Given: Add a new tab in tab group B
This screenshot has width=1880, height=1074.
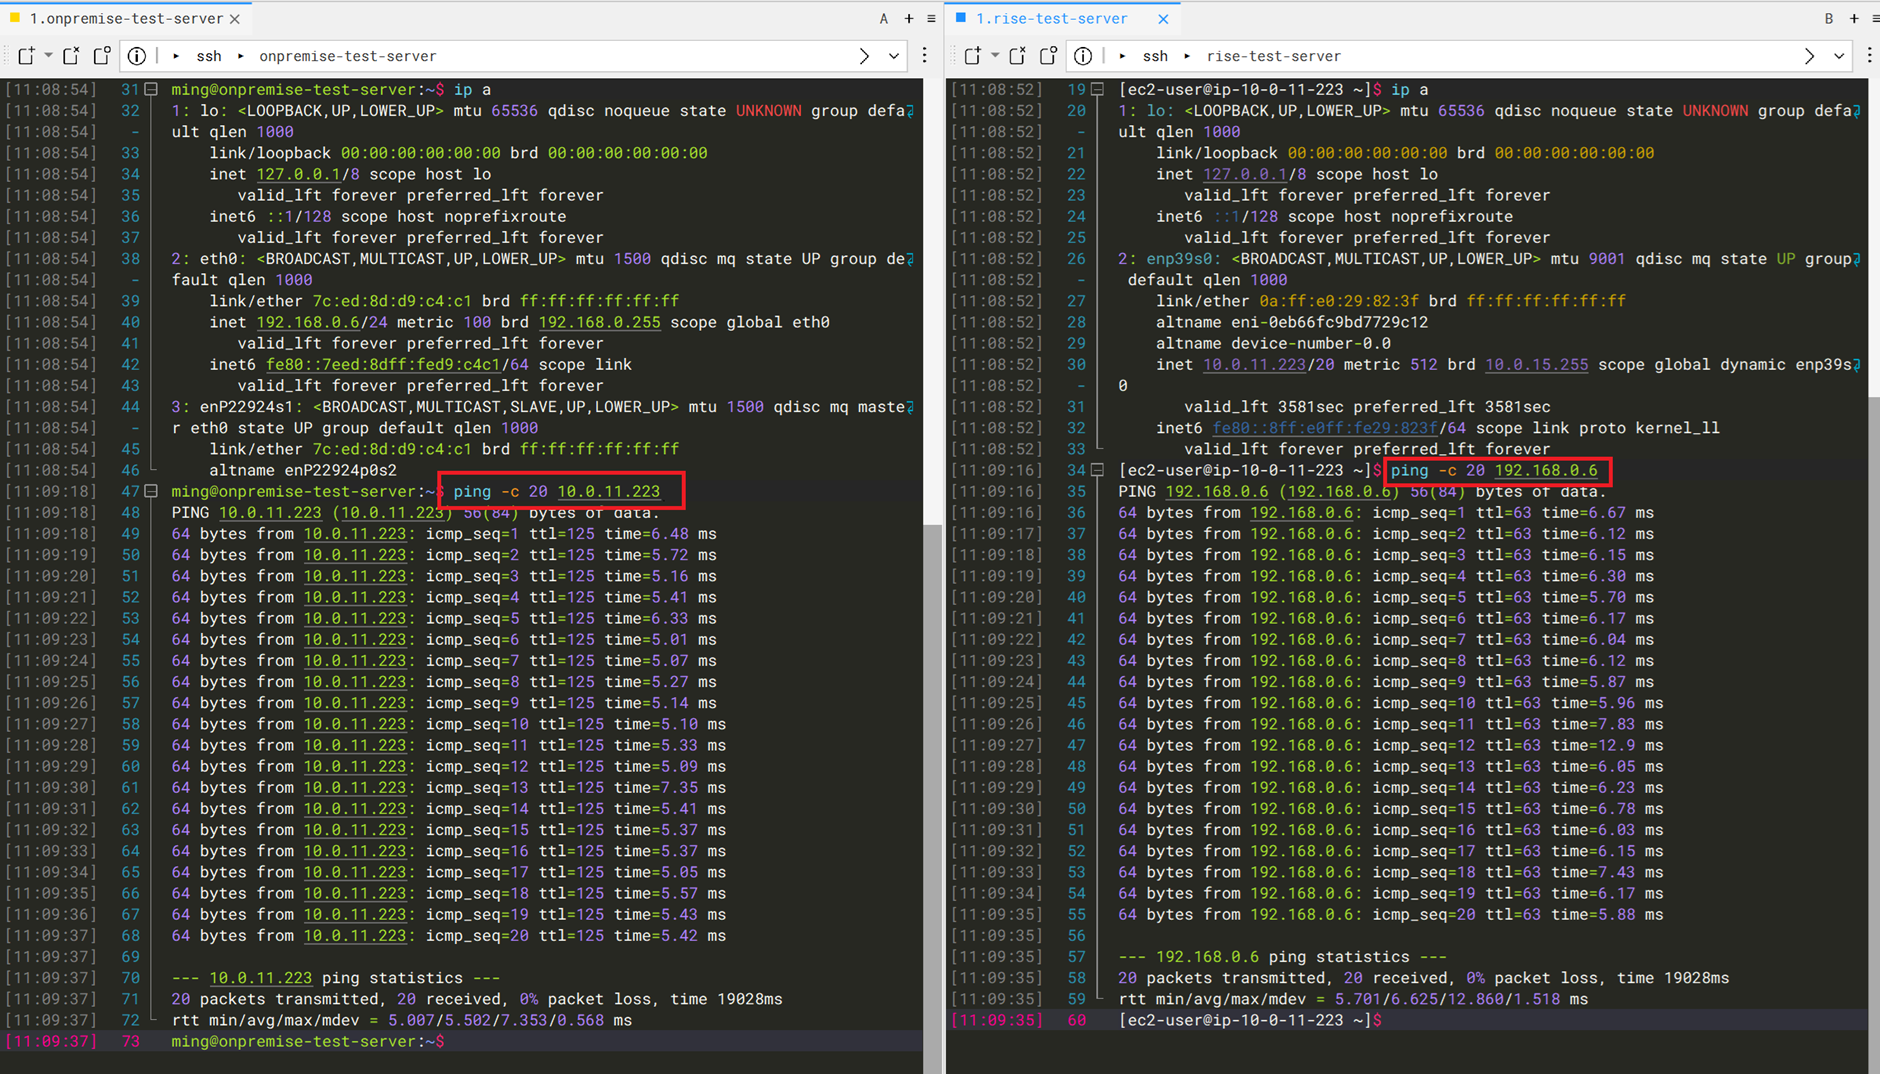Looking at the screenshot, I should click(1854, 19).
